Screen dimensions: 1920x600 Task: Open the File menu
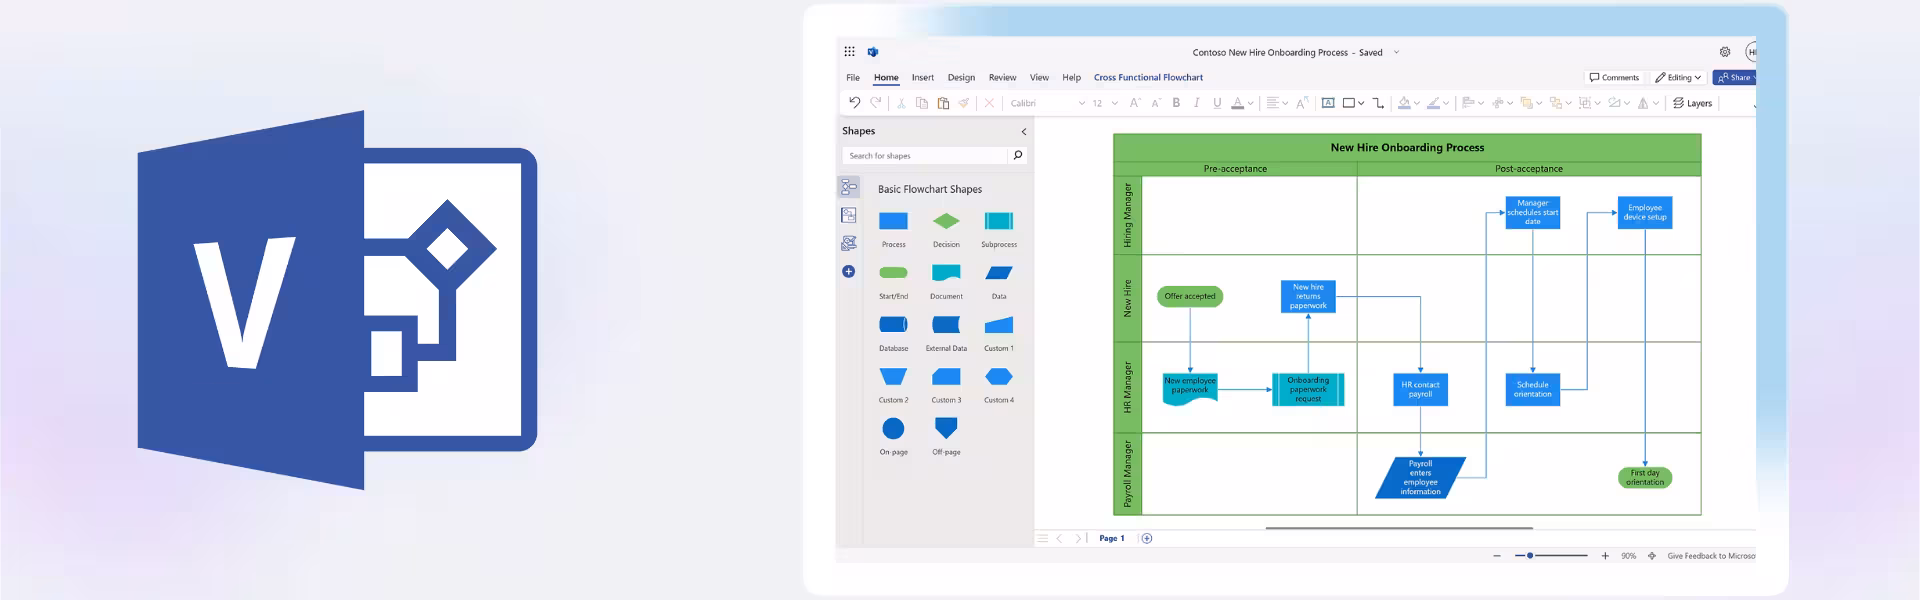pyautogui.click(x=853, y=77)
